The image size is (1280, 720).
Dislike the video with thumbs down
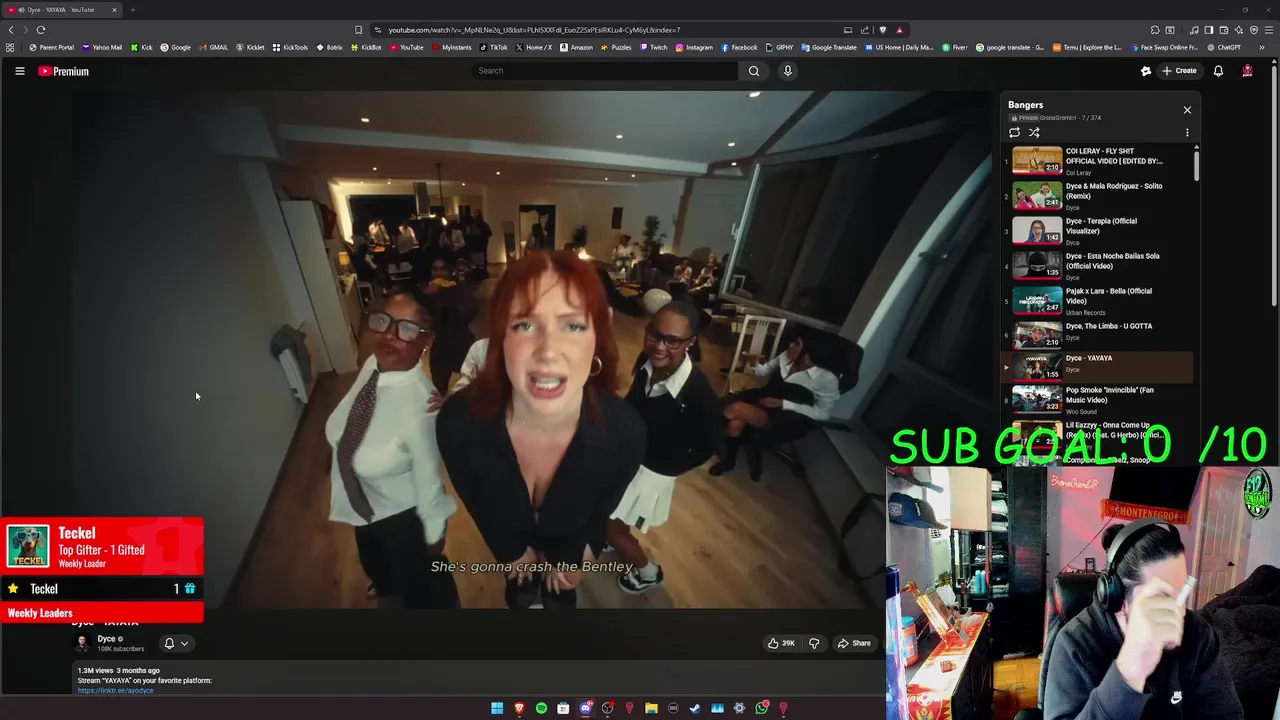tap(814, 643)
